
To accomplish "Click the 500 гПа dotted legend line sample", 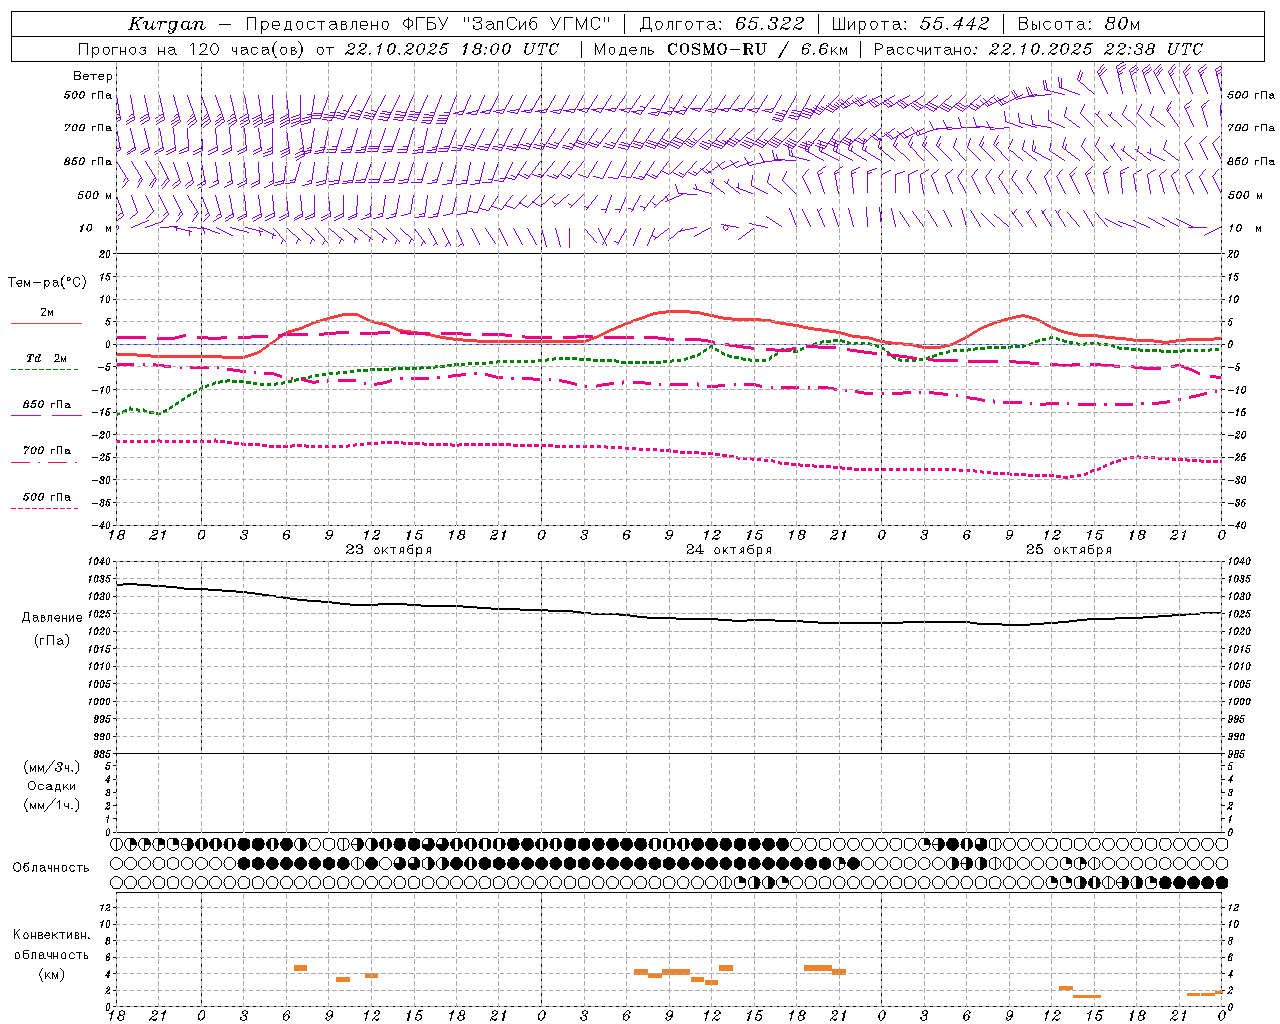I will (44, 508).
